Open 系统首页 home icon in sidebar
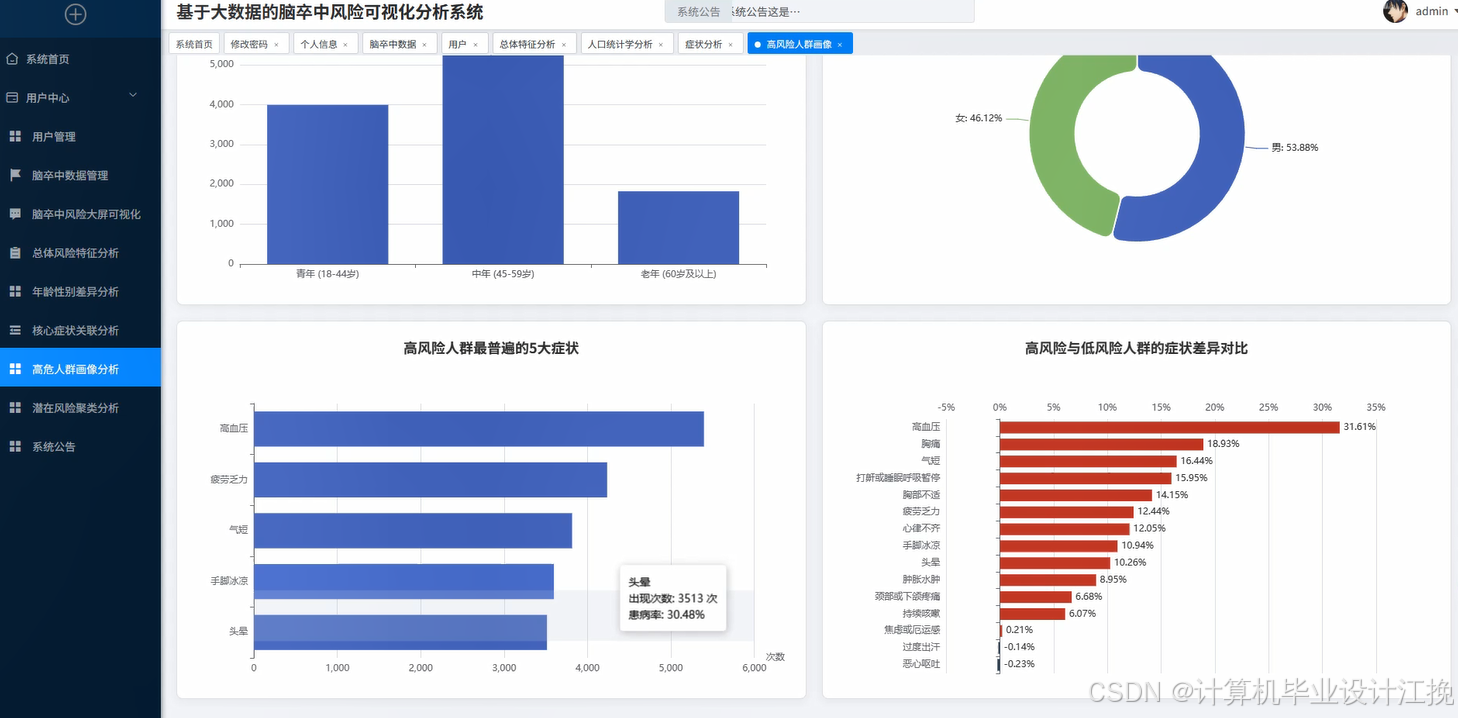Viewport: 1458px width, 718px height. click(x=12, y=59)
